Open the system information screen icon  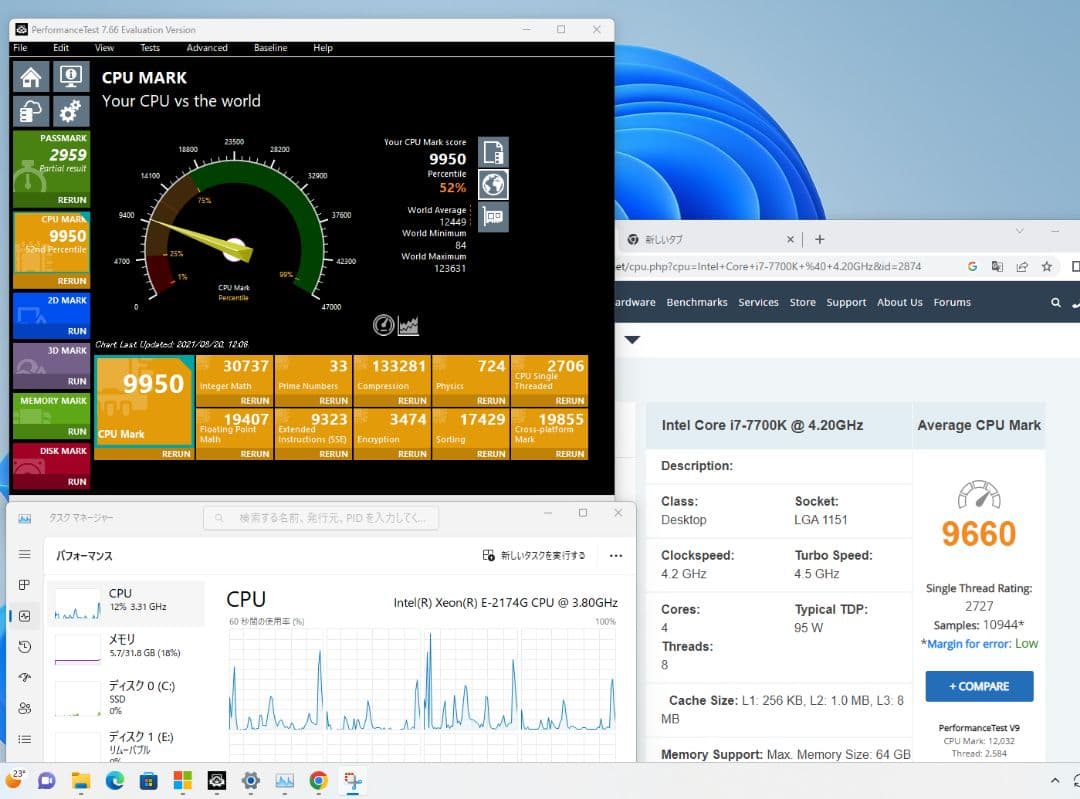click(69, 76)
